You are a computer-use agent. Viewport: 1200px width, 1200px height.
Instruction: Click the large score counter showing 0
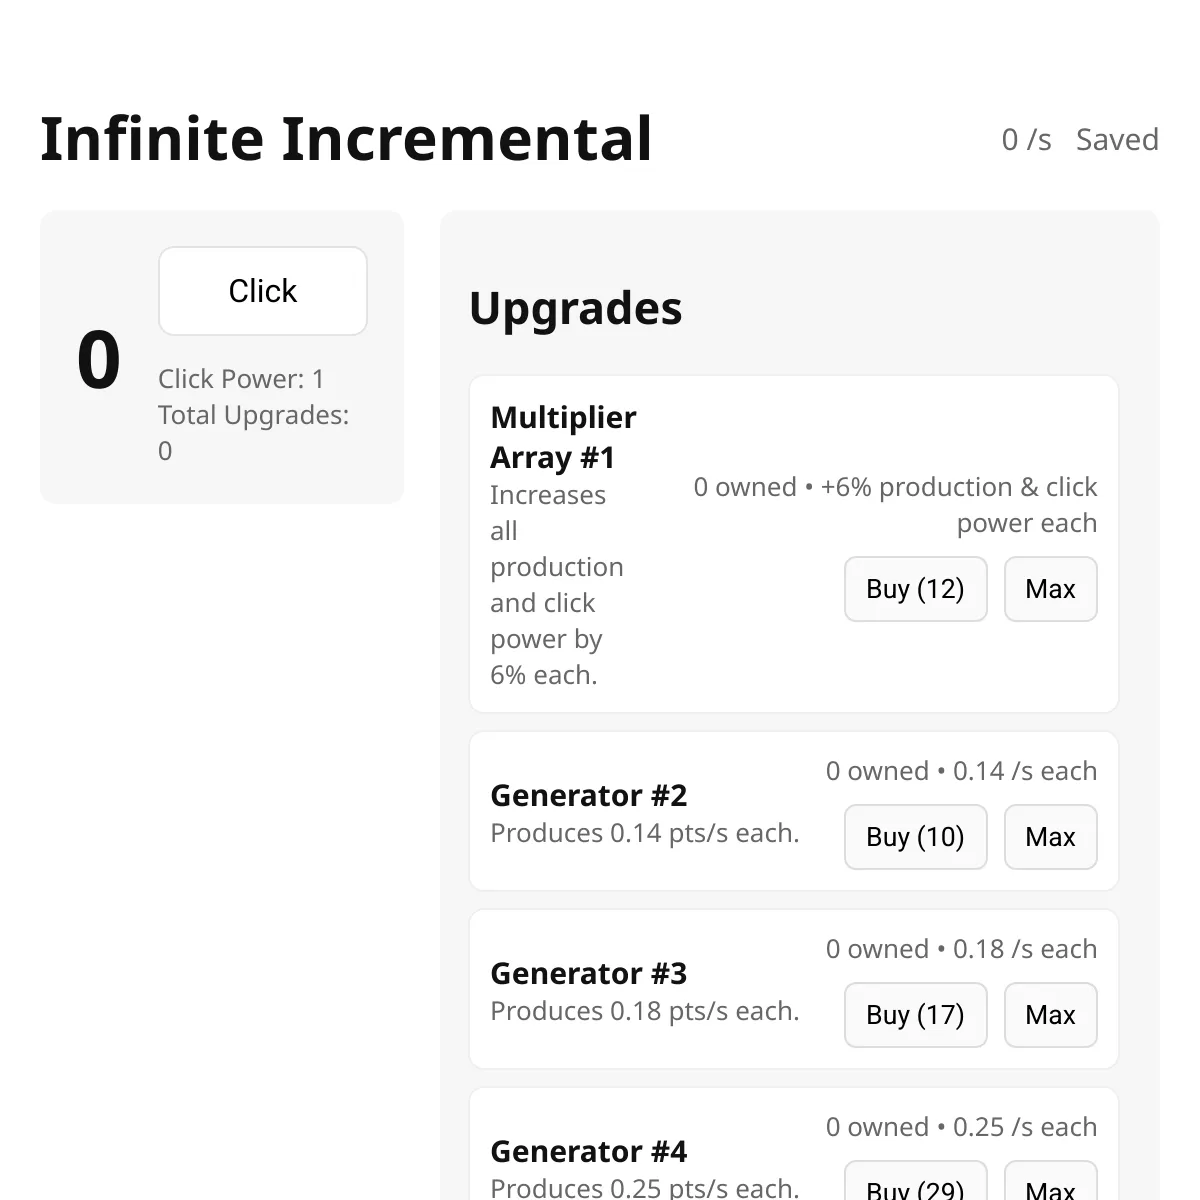pos(95,360)
